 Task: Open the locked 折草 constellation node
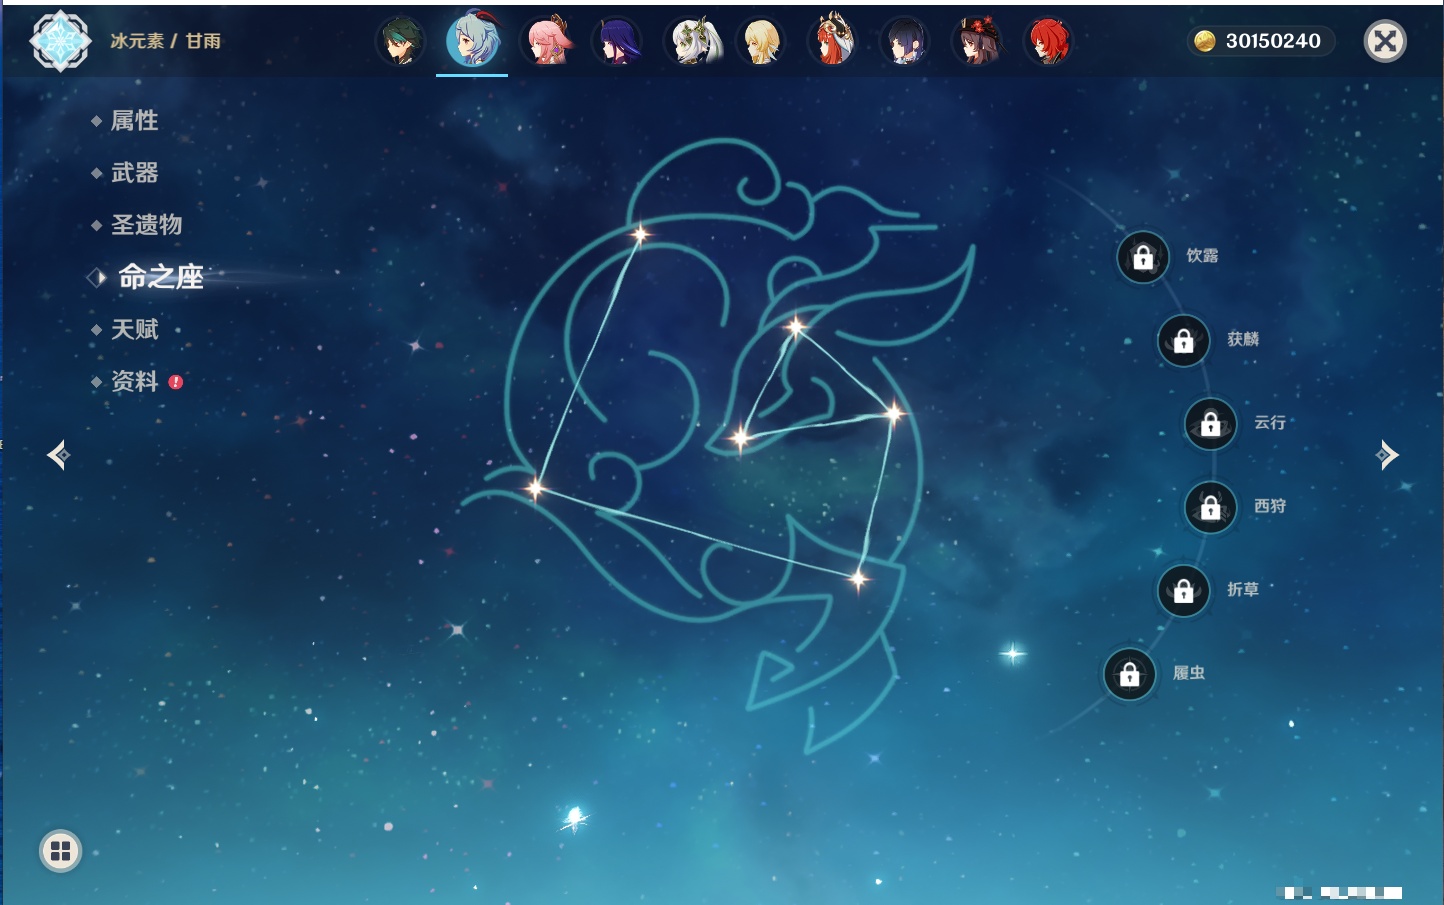tap(1184, 591)
